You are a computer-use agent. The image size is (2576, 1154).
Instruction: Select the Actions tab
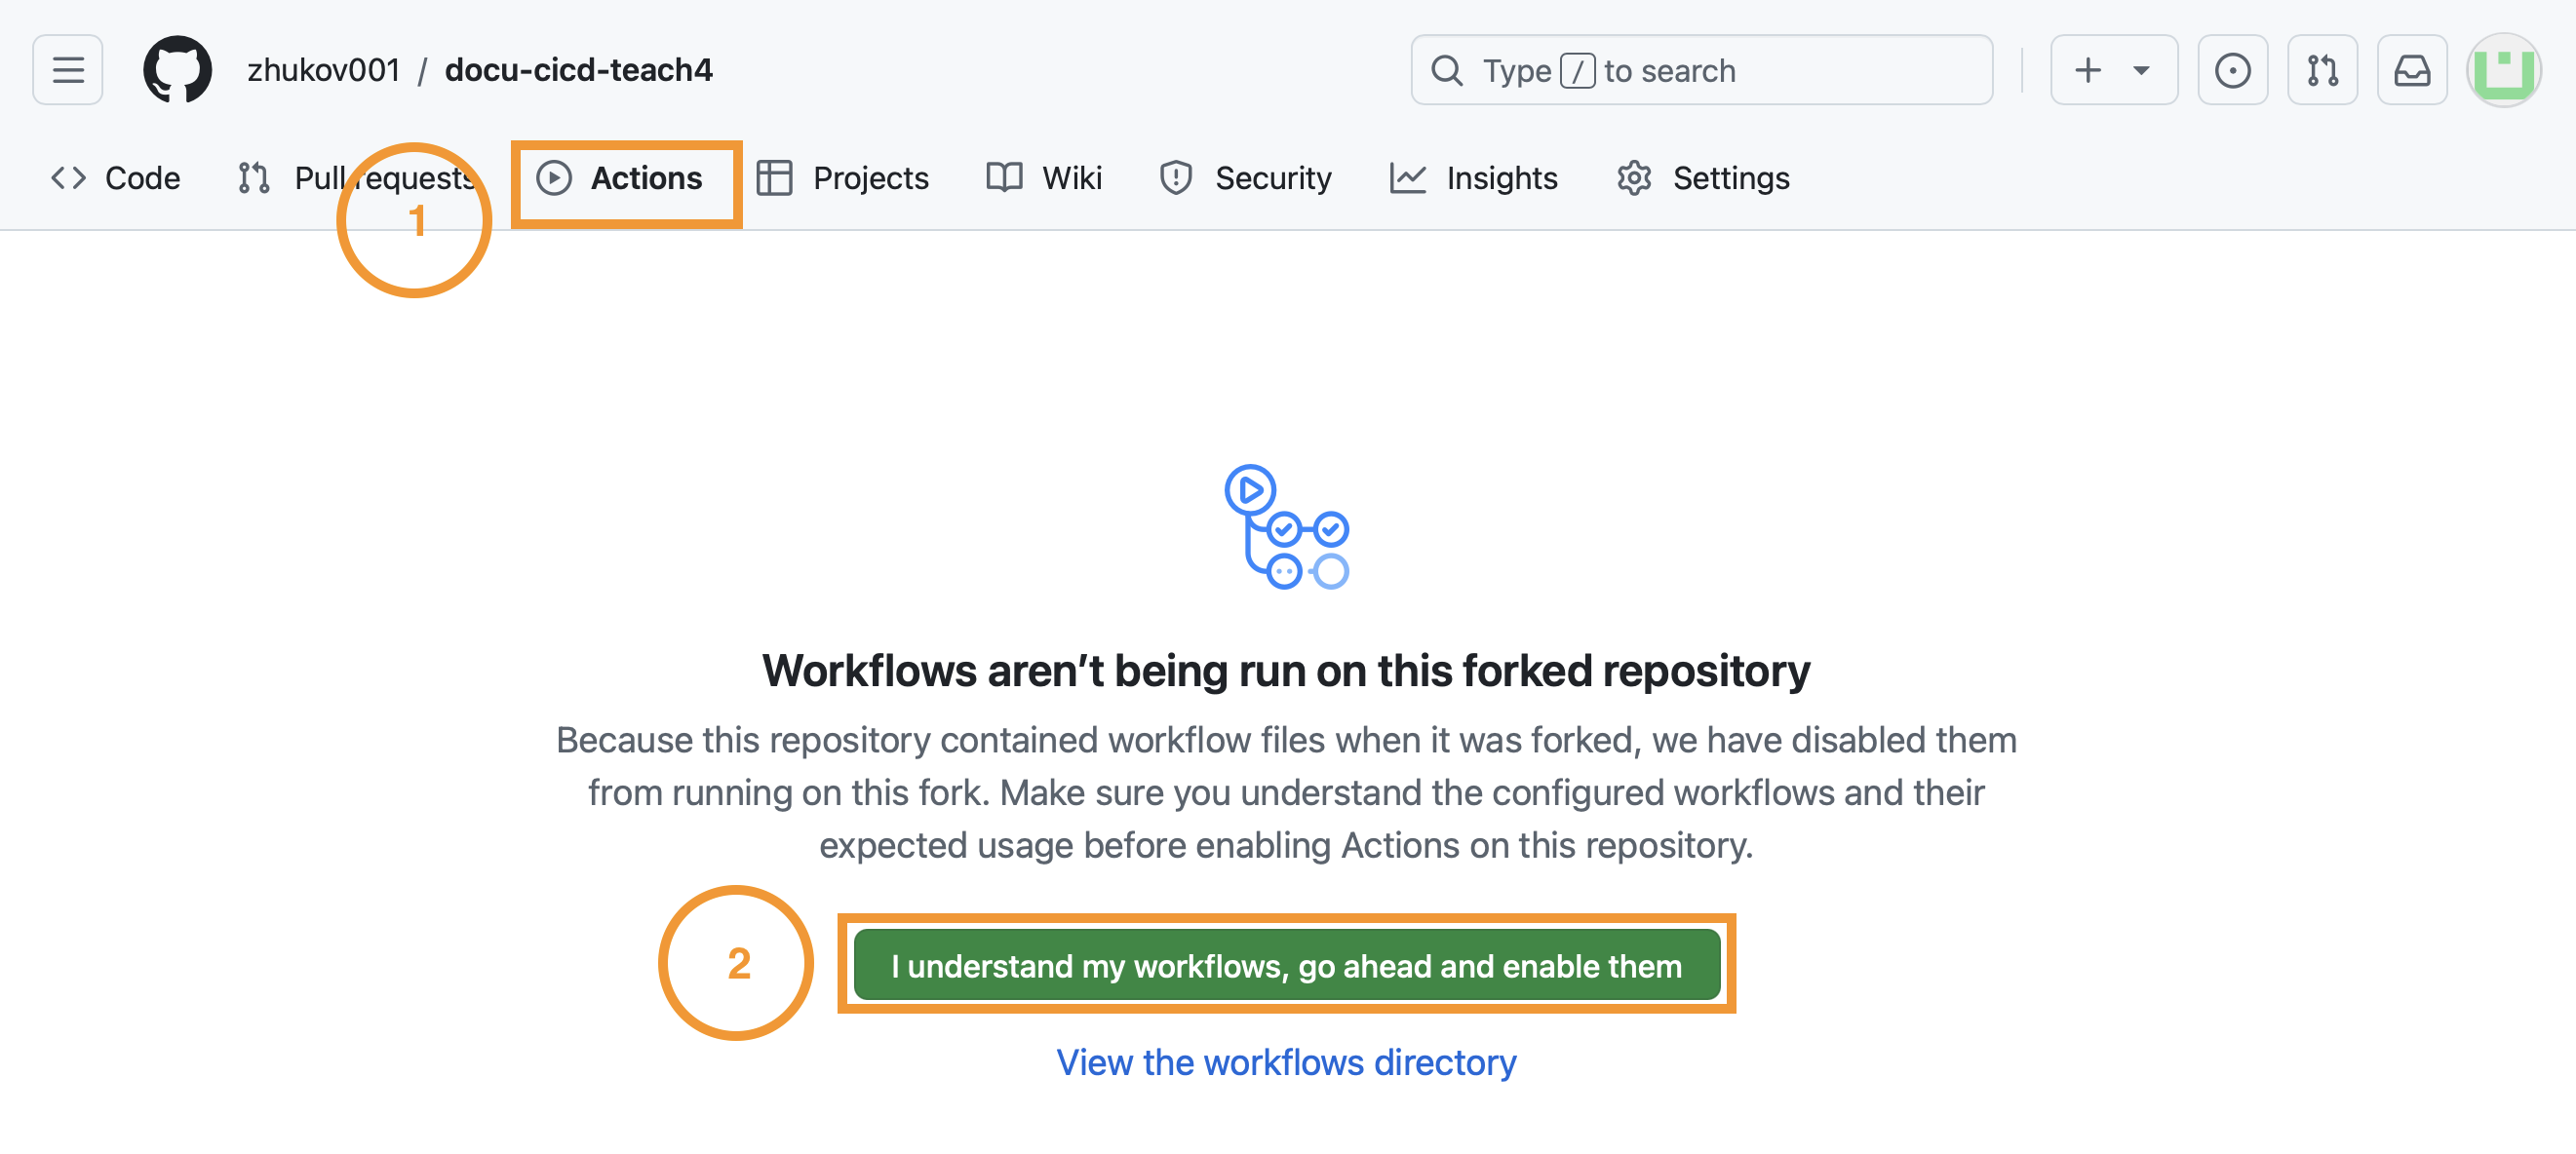pos(621,178)
